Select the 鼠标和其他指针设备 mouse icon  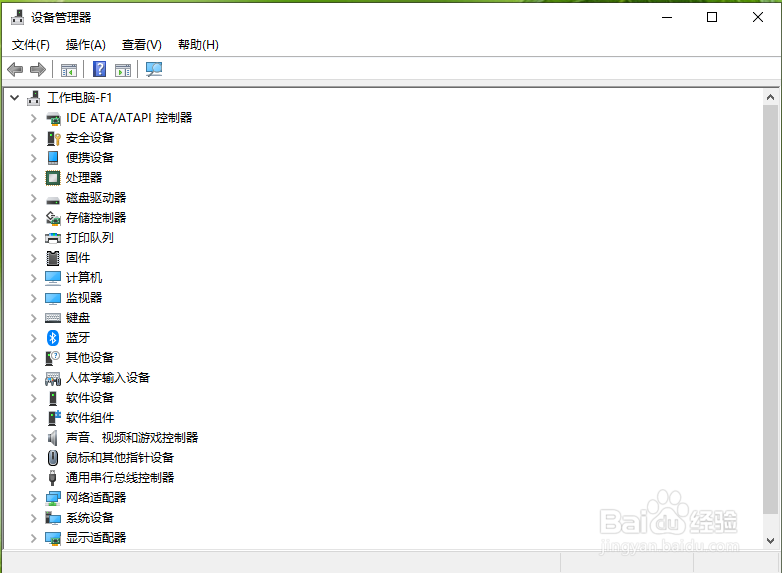click(53, 458)
